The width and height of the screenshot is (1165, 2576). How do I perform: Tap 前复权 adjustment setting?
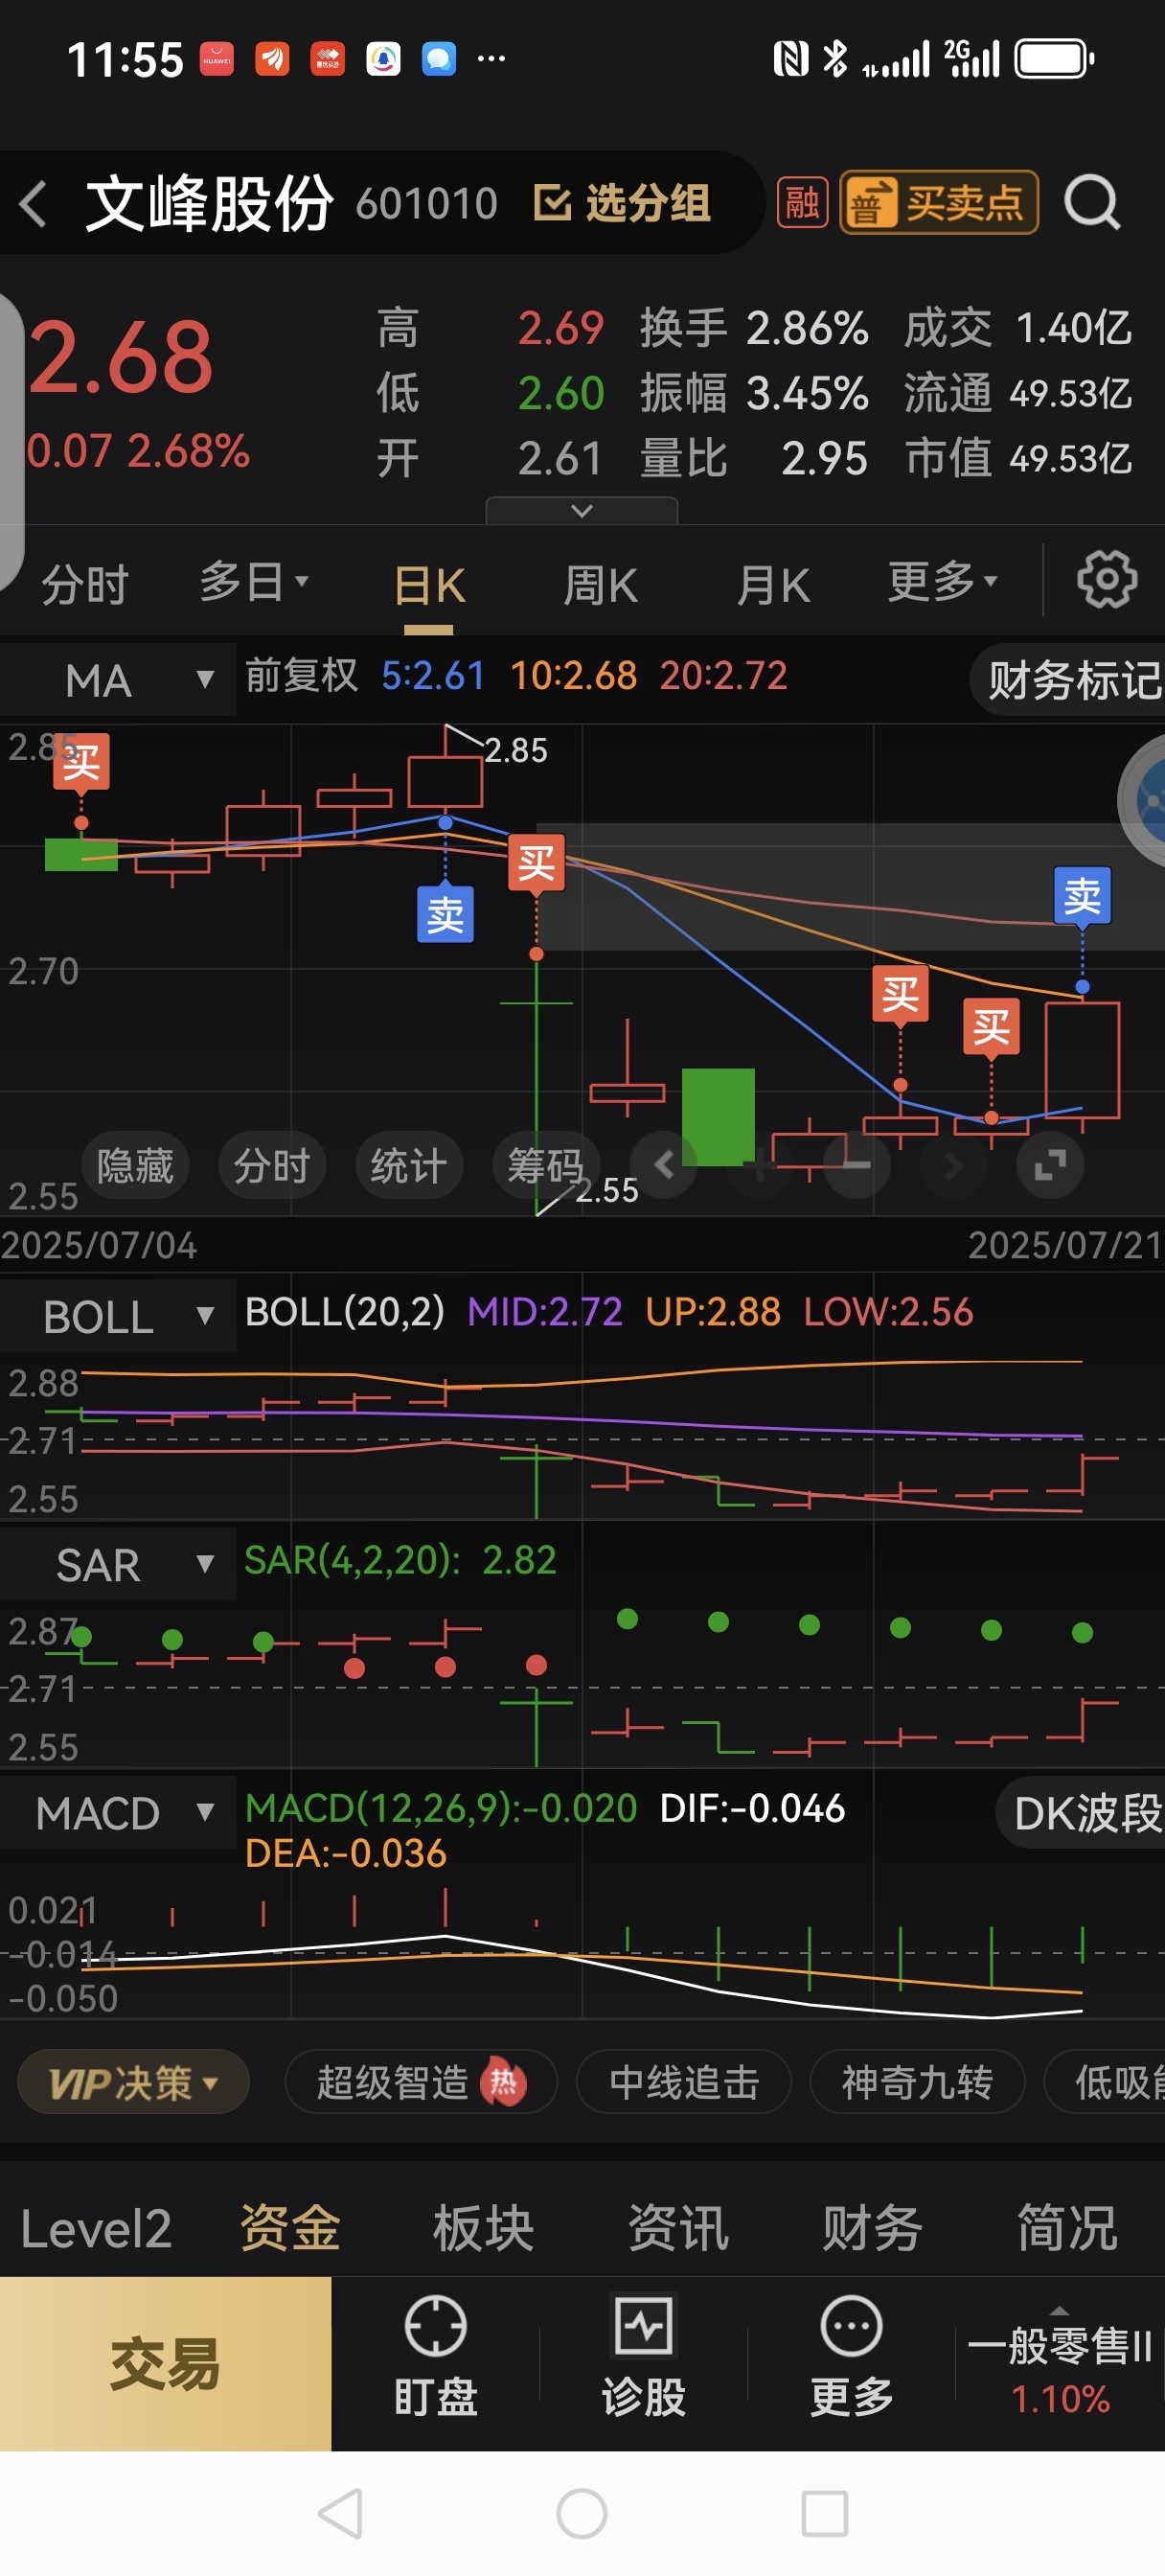coord(301,676)
